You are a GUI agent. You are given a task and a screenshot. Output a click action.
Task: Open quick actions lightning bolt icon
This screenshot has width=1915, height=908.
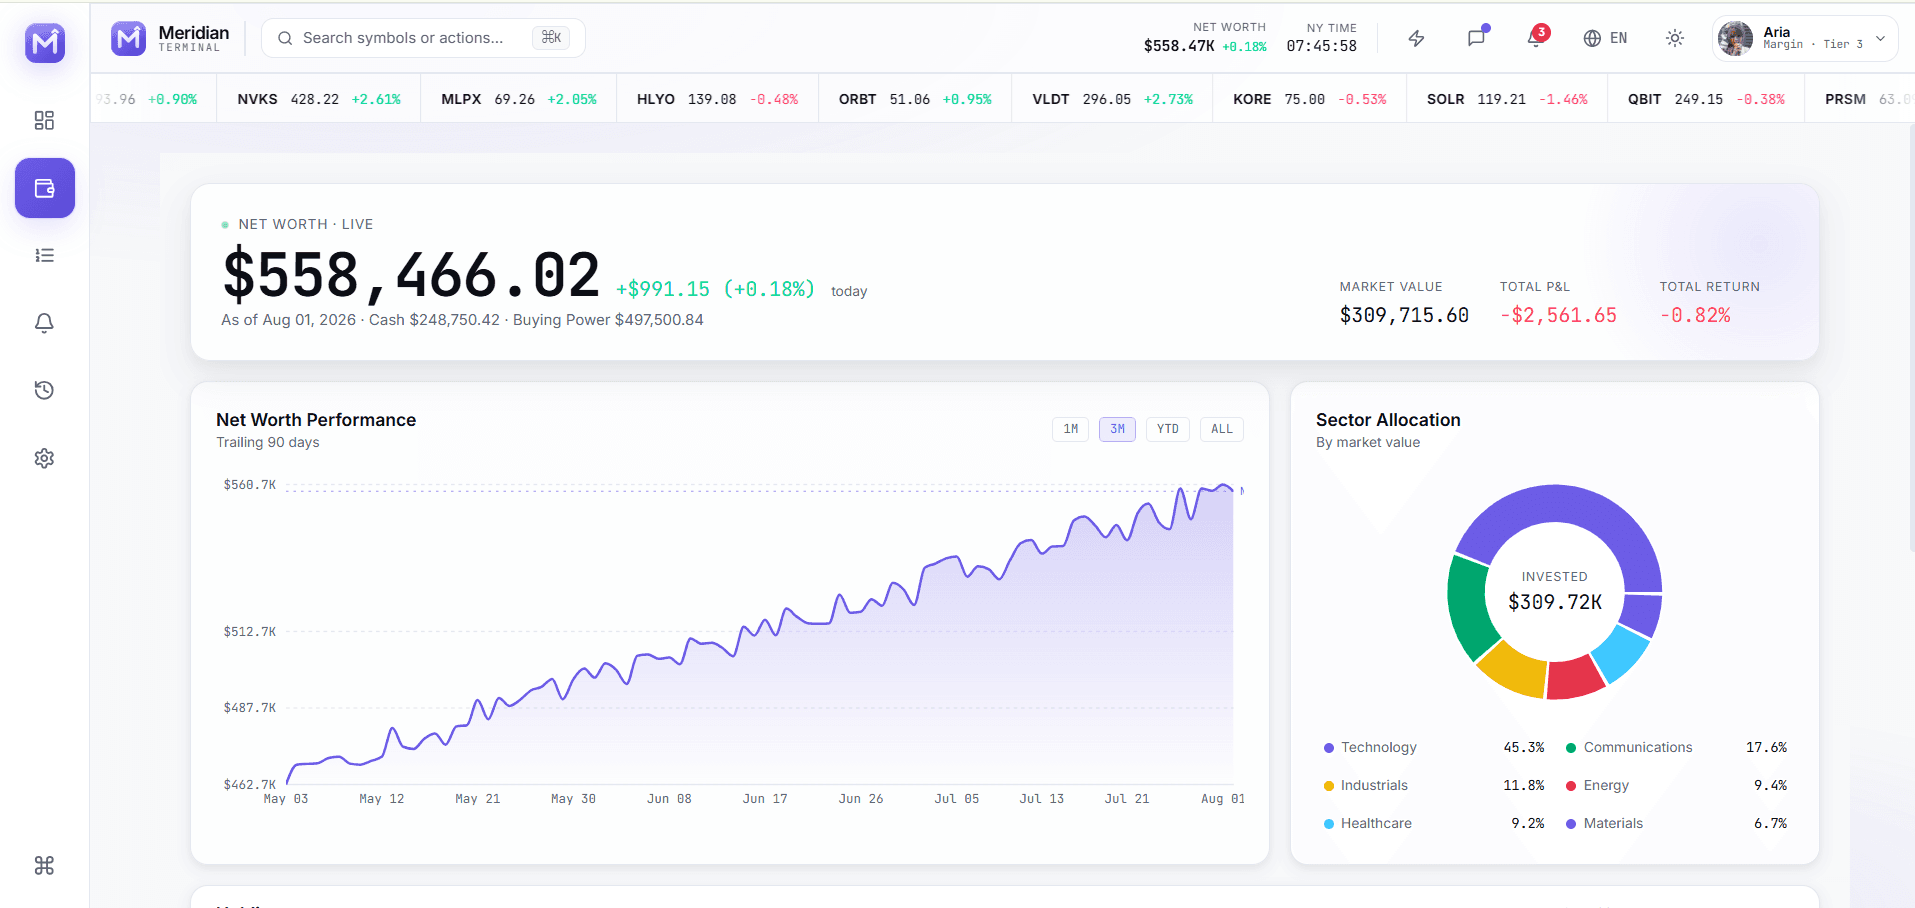coord(1416,39)
